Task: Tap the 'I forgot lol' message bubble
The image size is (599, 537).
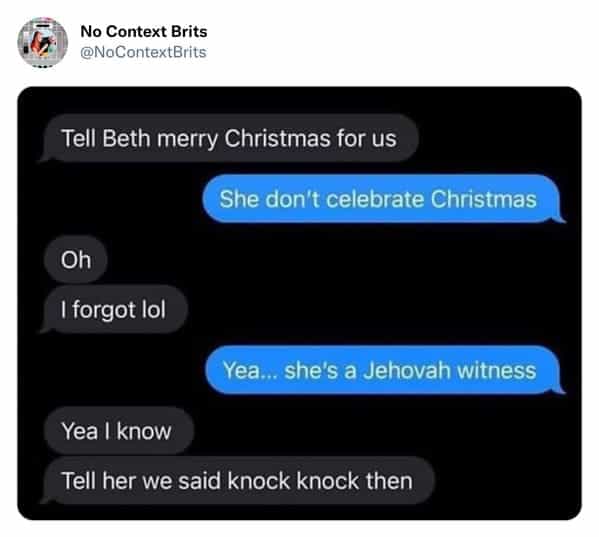Action: [114, 309]
